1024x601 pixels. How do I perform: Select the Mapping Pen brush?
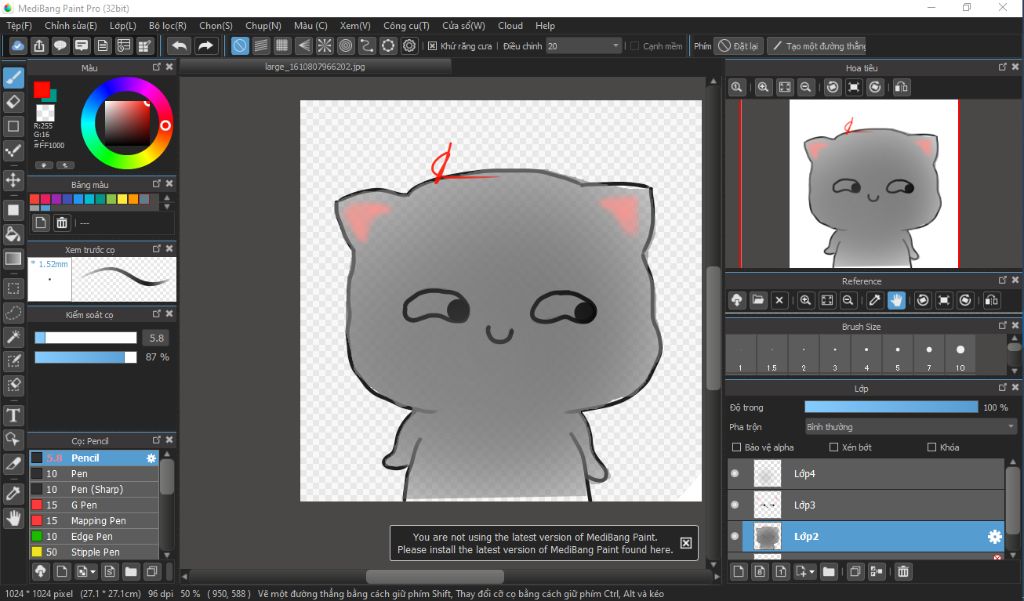tap(94, 521)
